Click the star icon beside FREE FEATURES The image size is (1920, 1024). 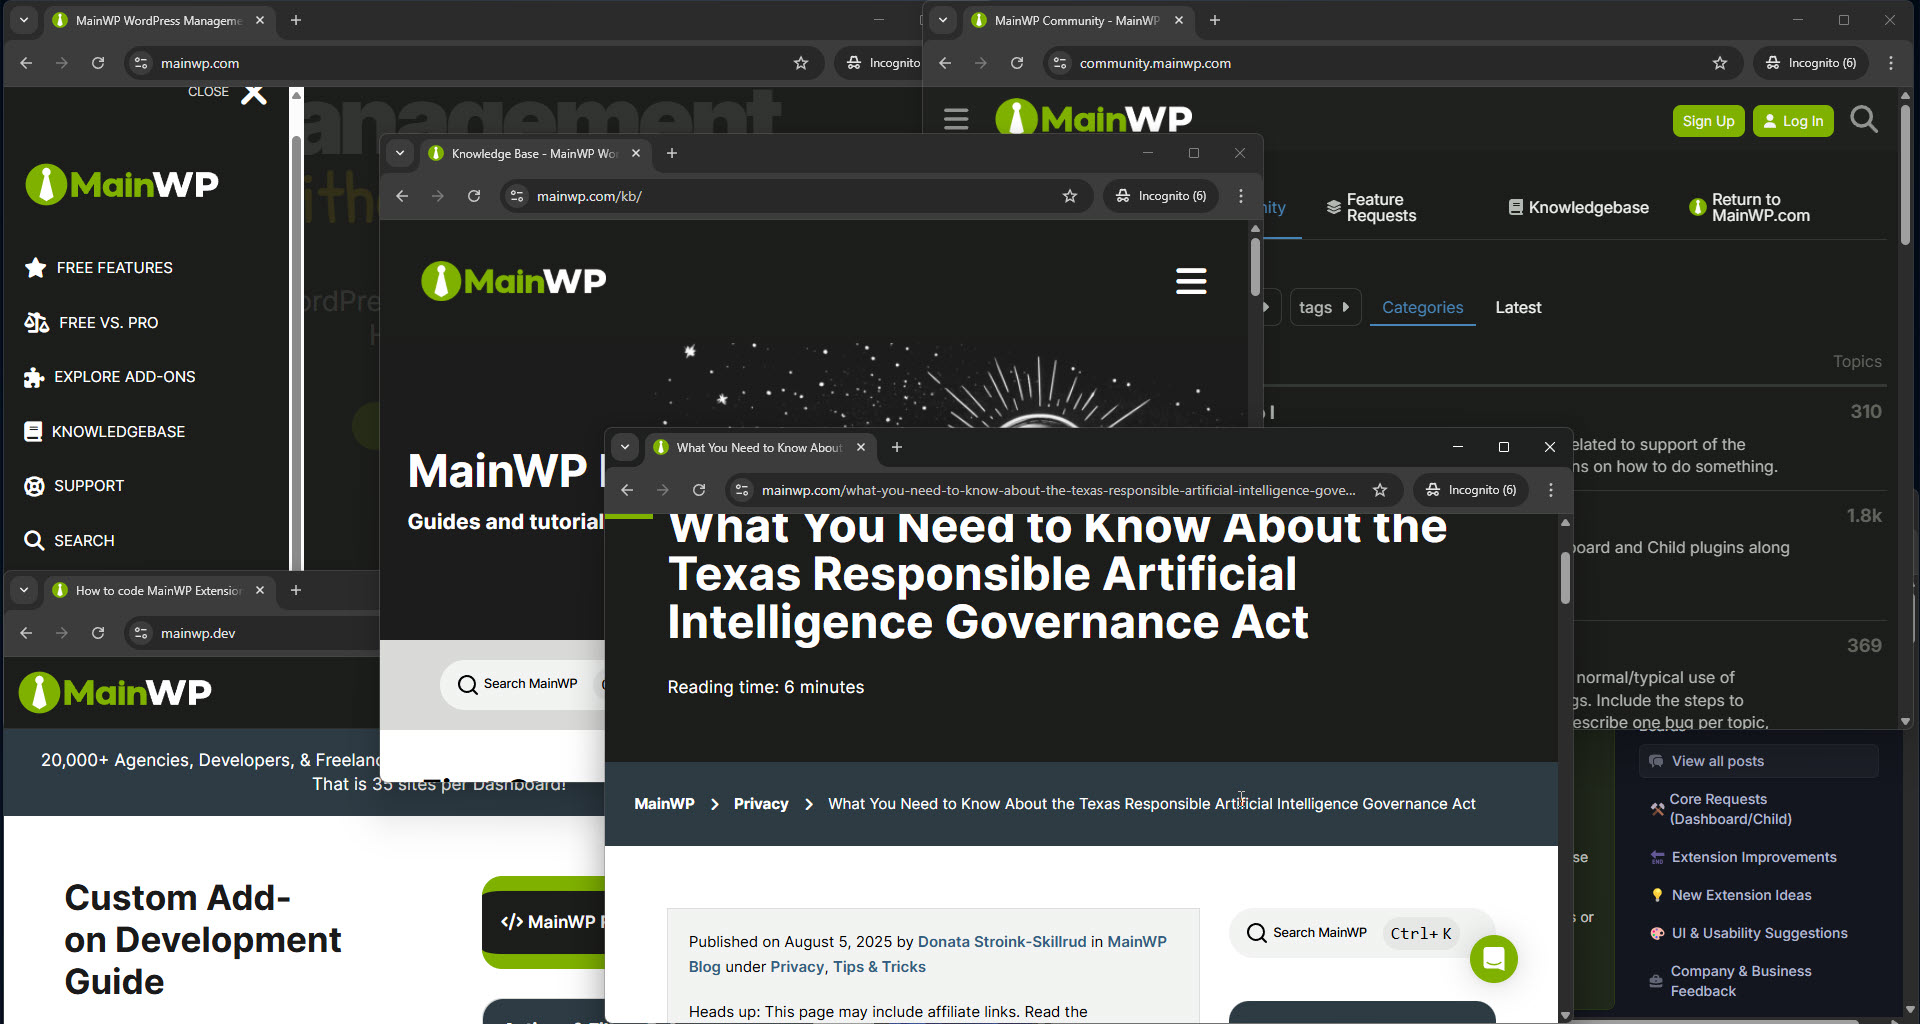click(x=35, y=268)
